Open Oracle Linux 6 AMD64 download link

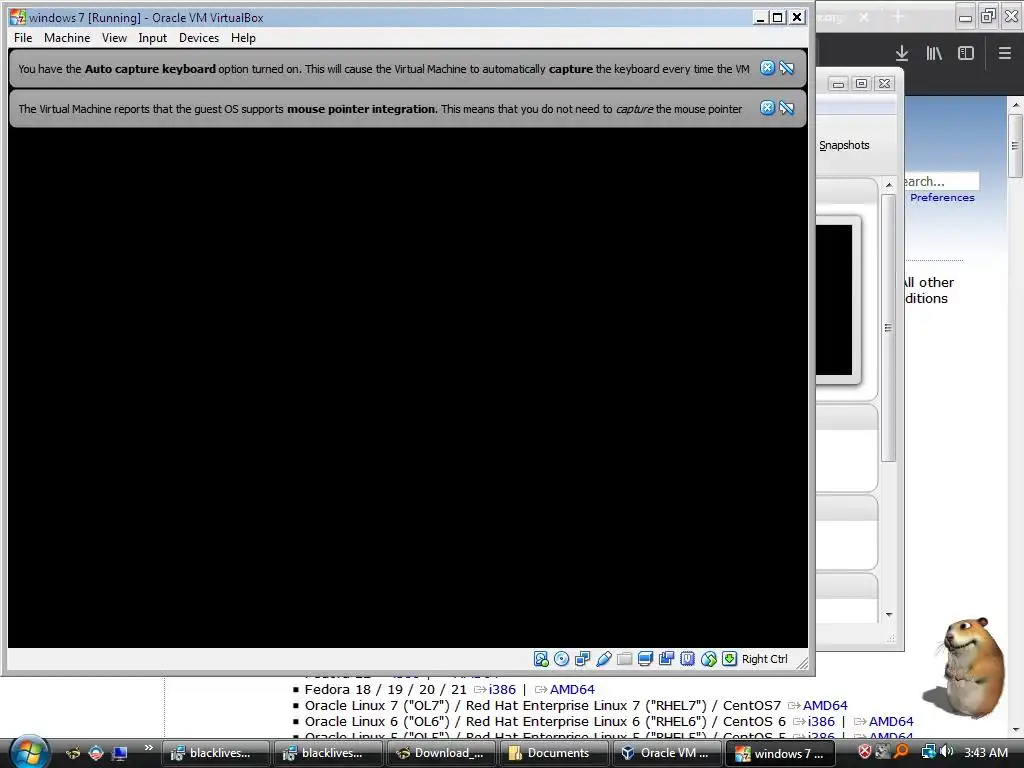click(891, 722)
